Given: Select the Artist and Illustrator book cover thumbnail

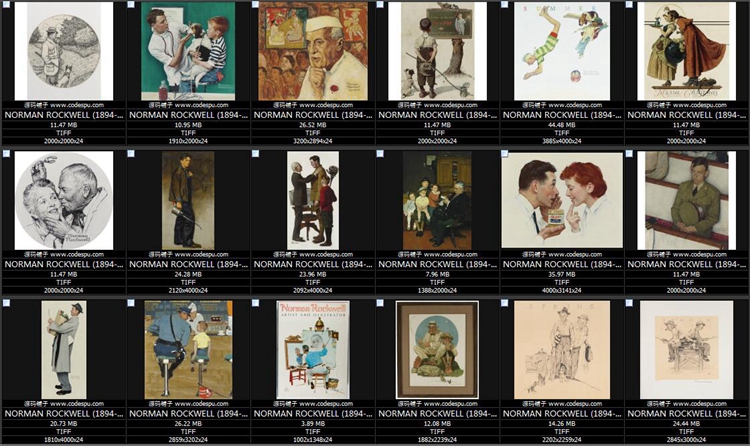Looking at the screenshot, I should click(x=313, y=350).
